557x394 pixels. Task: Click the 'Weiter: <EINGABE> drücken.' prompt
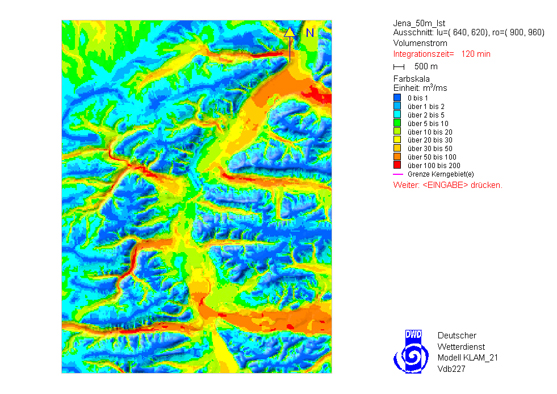coord(448,185)
